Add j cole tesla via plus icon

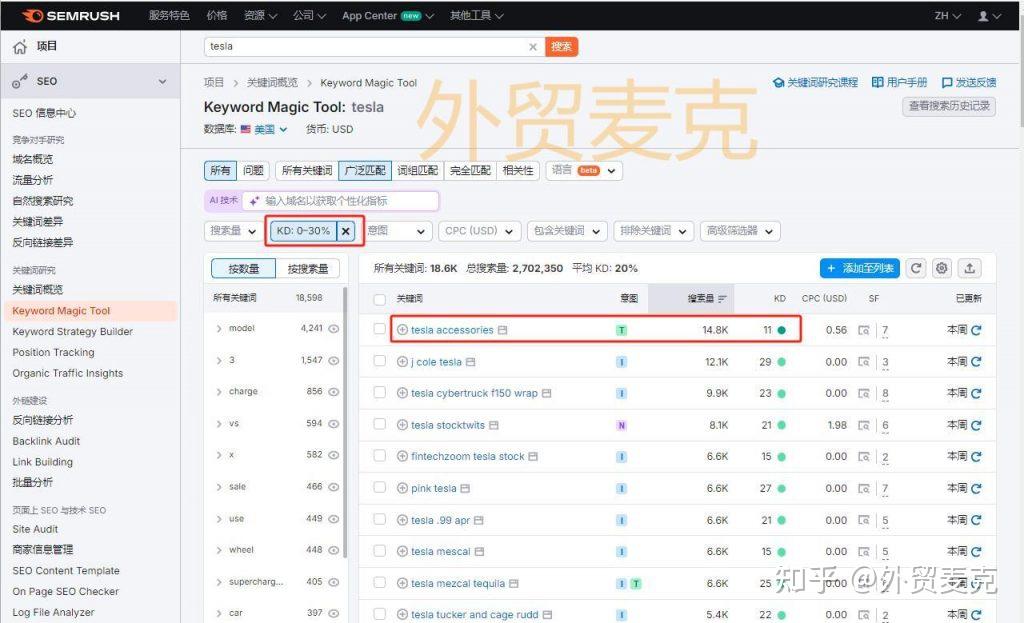pyautogui.click(x=402, y=362)
